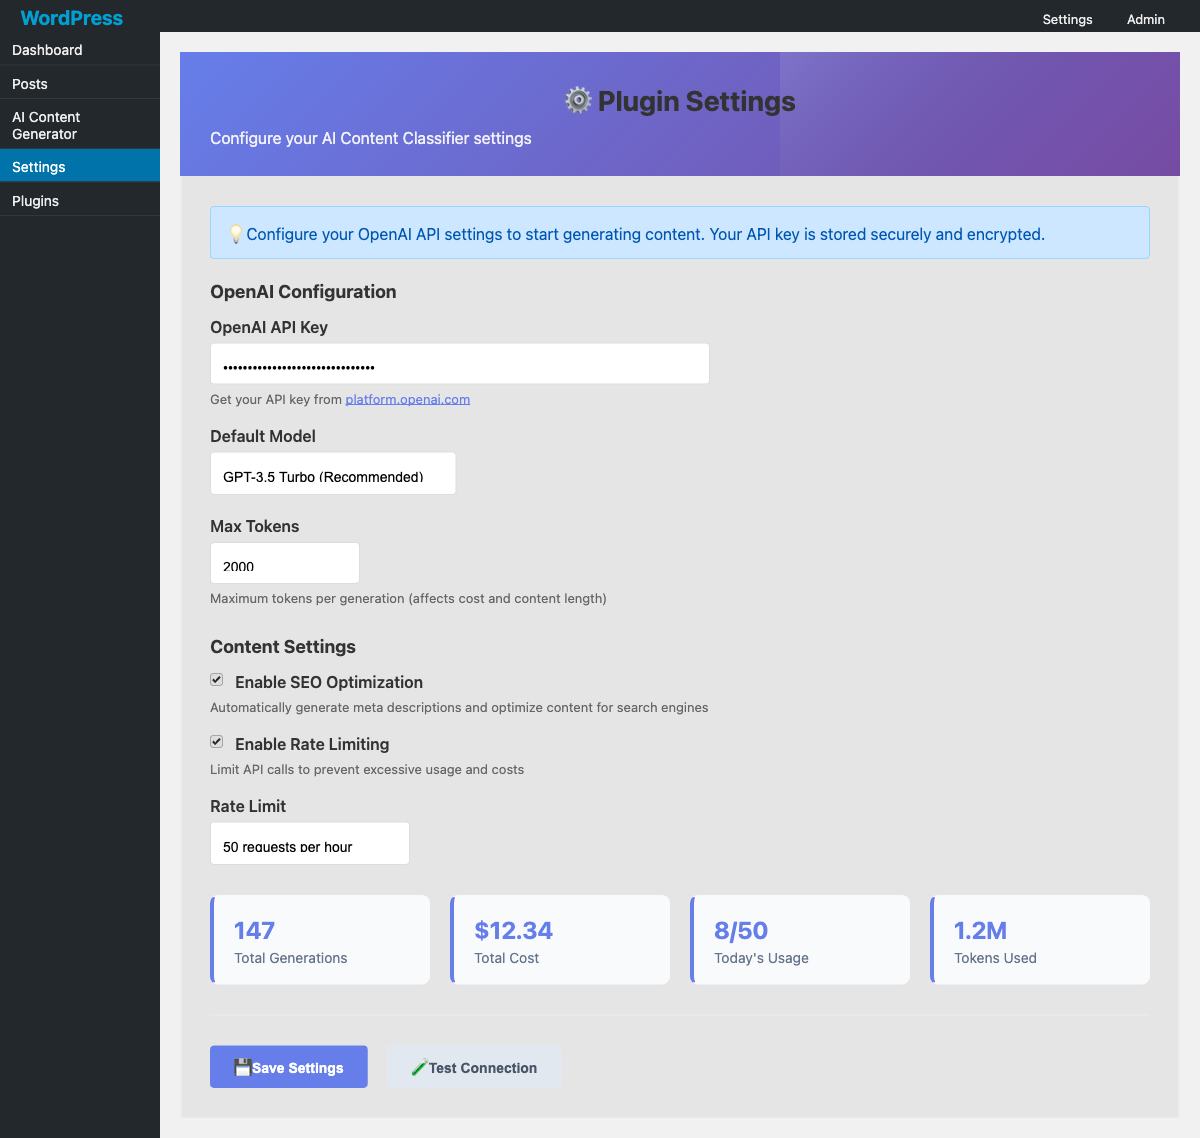Navigate to Posts in the sidebar
Screen dimensions: 1200x1138
29,84
